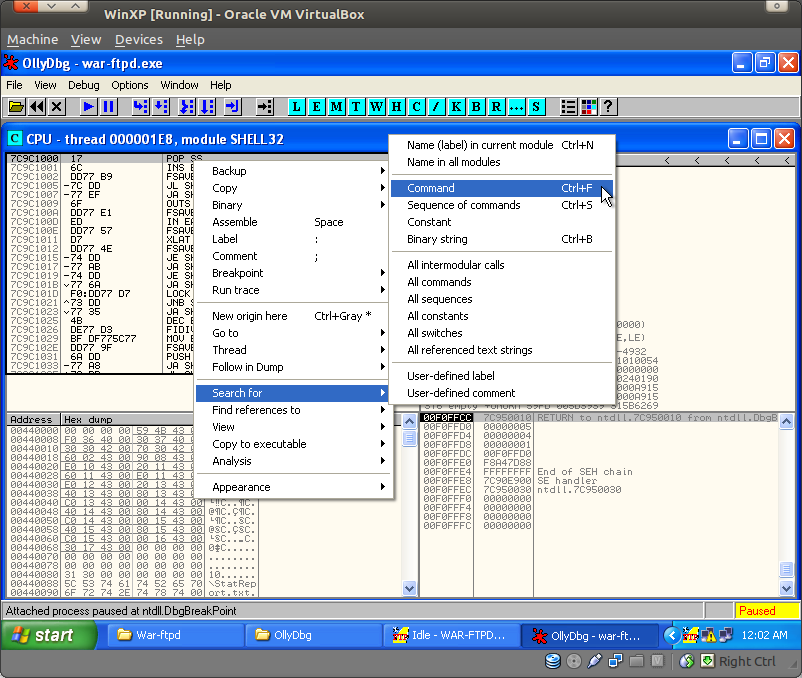Expand Find references to submenu
The width and height of the screenshot is (802, 678).
point(292,410)
